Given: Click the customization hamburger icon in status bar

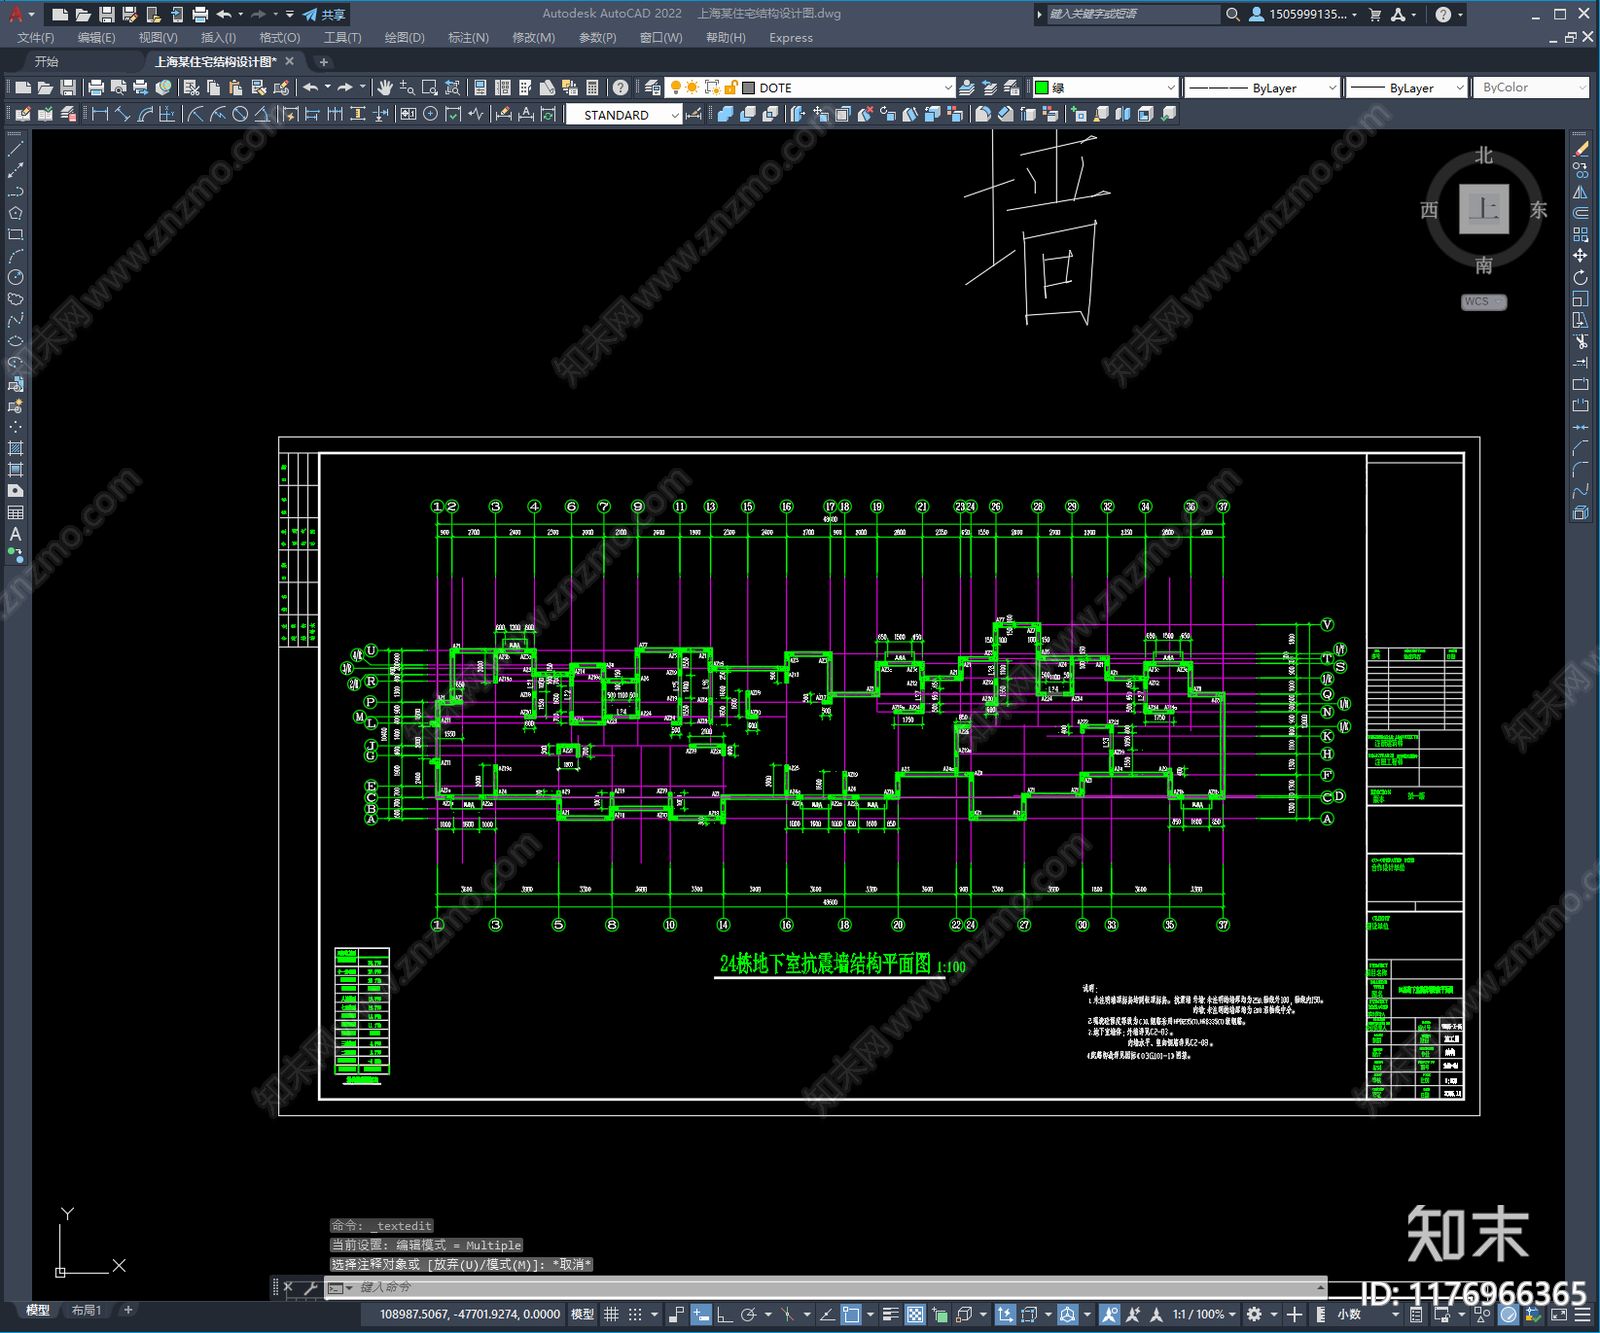Looking at the screenshot, I should coord(1582,1314).
